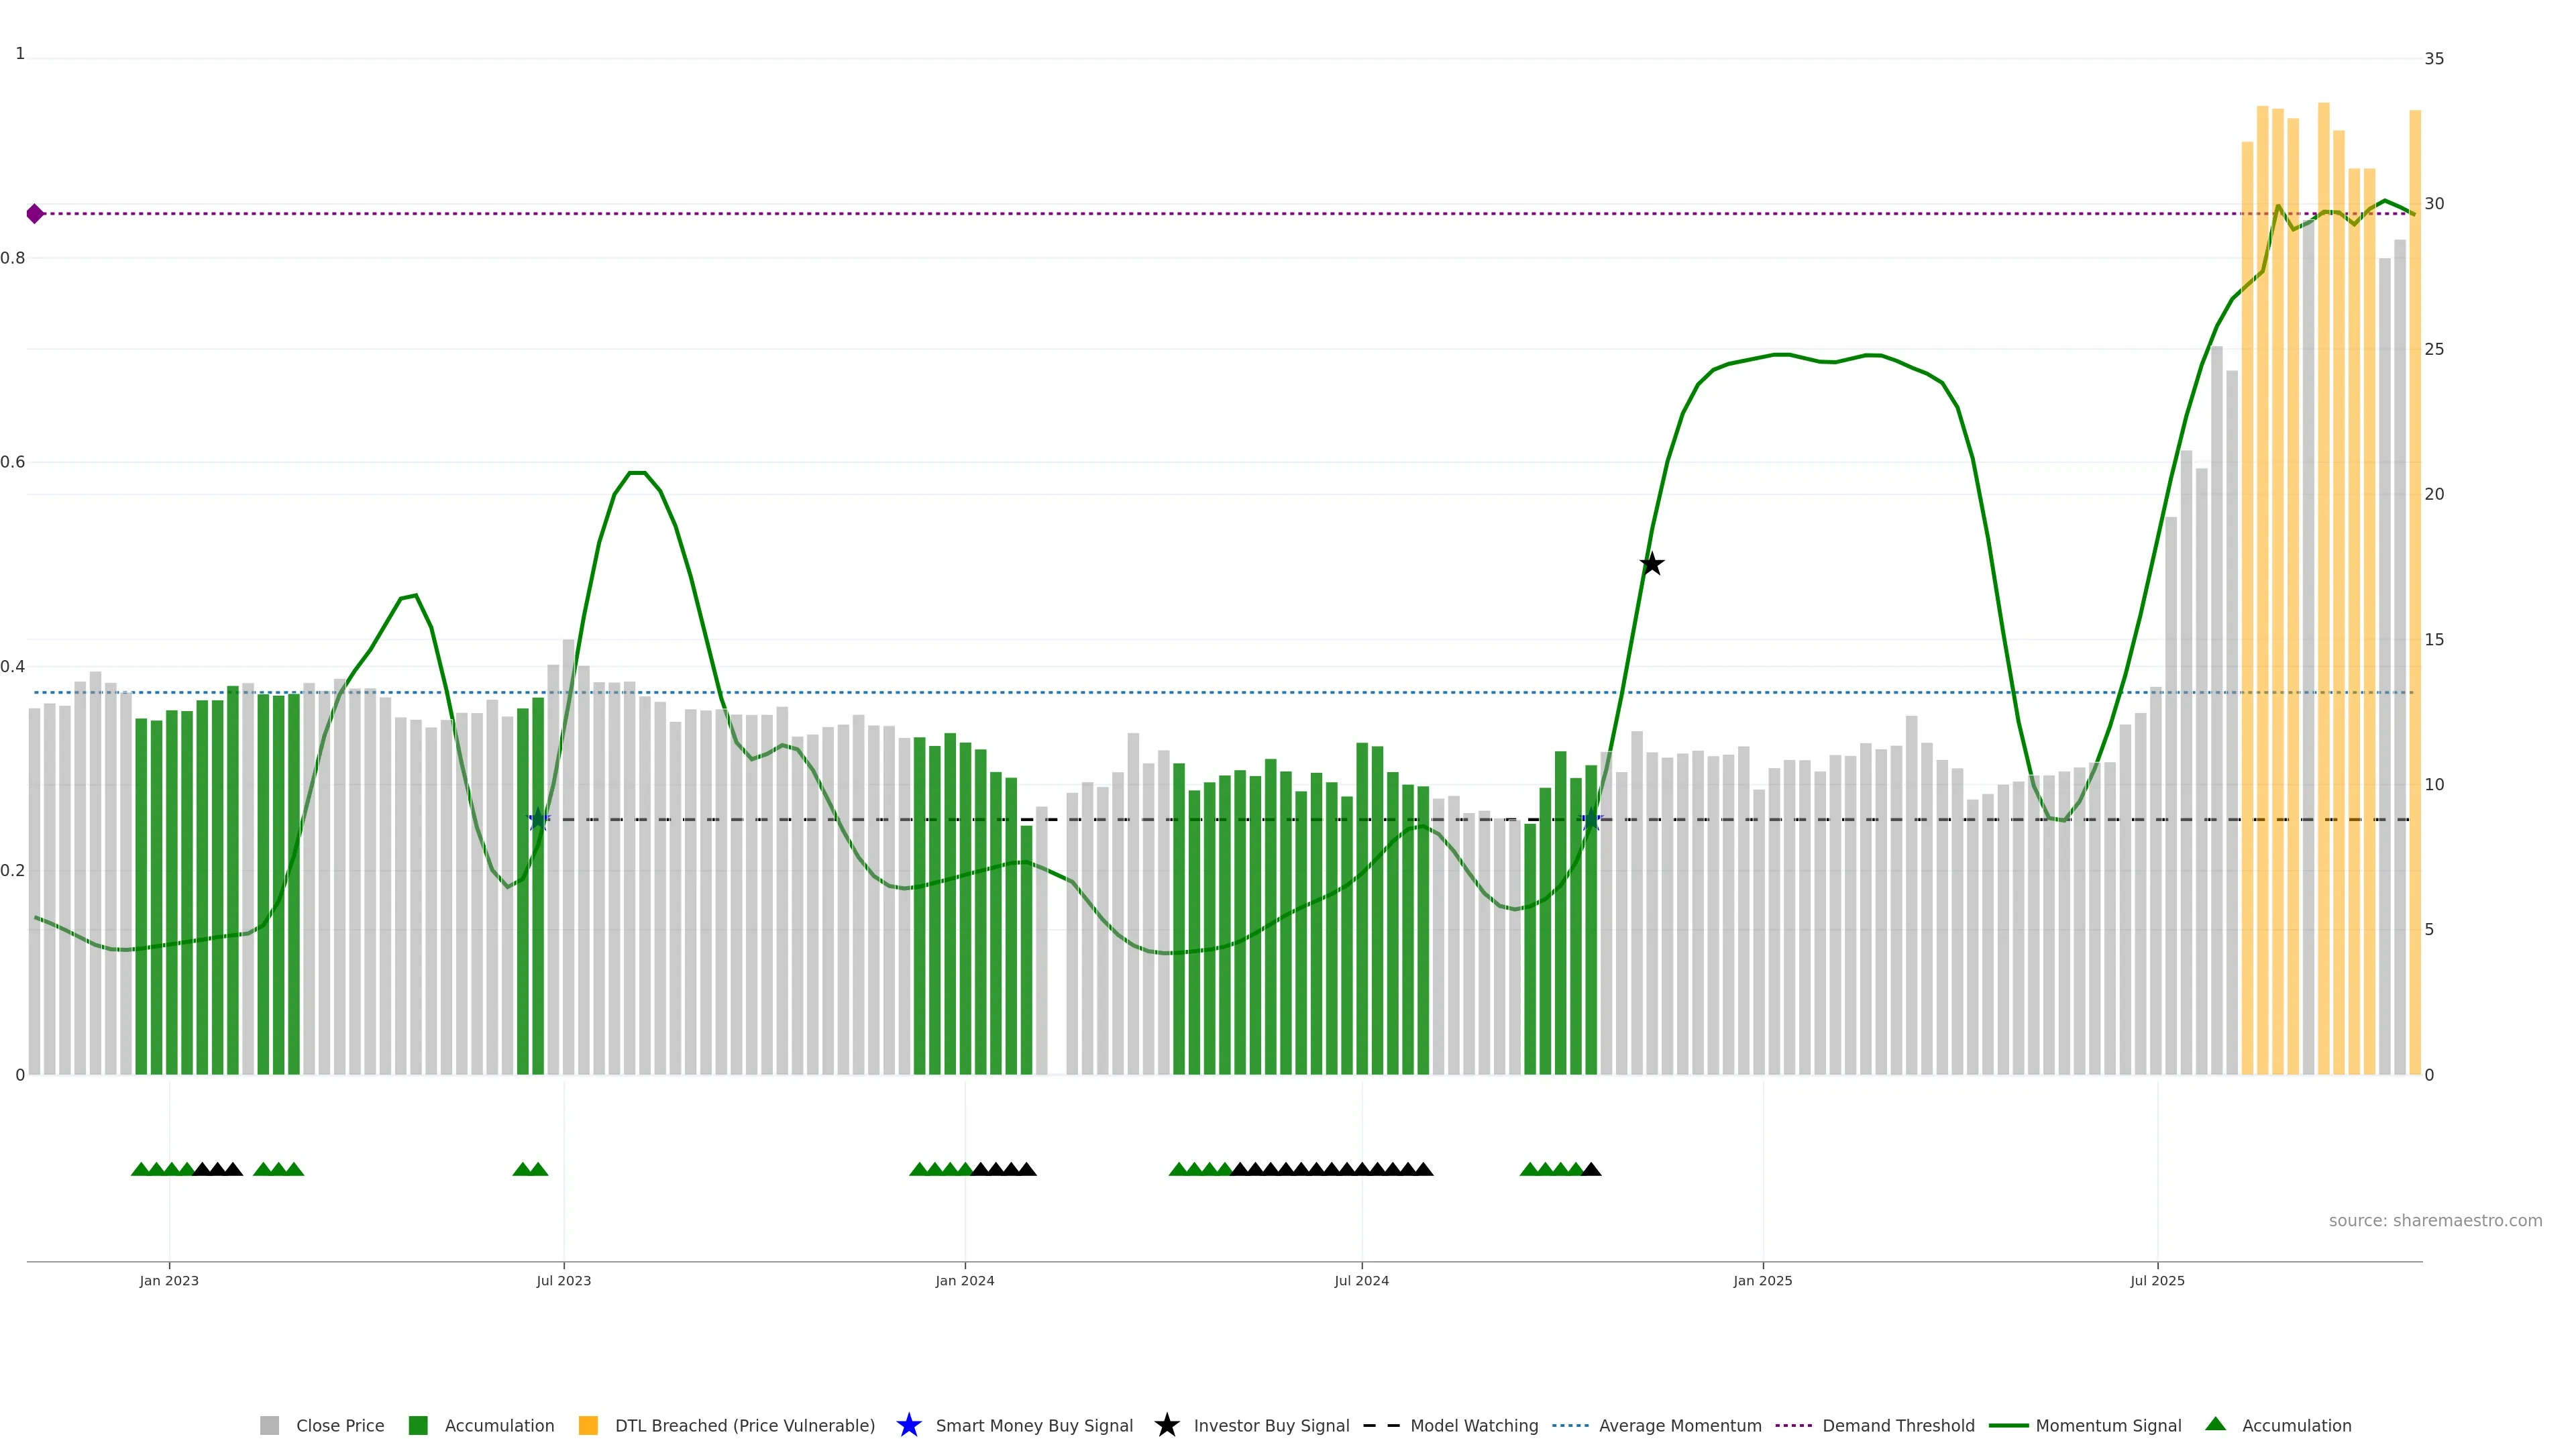Click the Jan 2024 axis label
The width and height of the screenshot is (2576, 1449).
pyautogui.click(x=964, y=1281)
